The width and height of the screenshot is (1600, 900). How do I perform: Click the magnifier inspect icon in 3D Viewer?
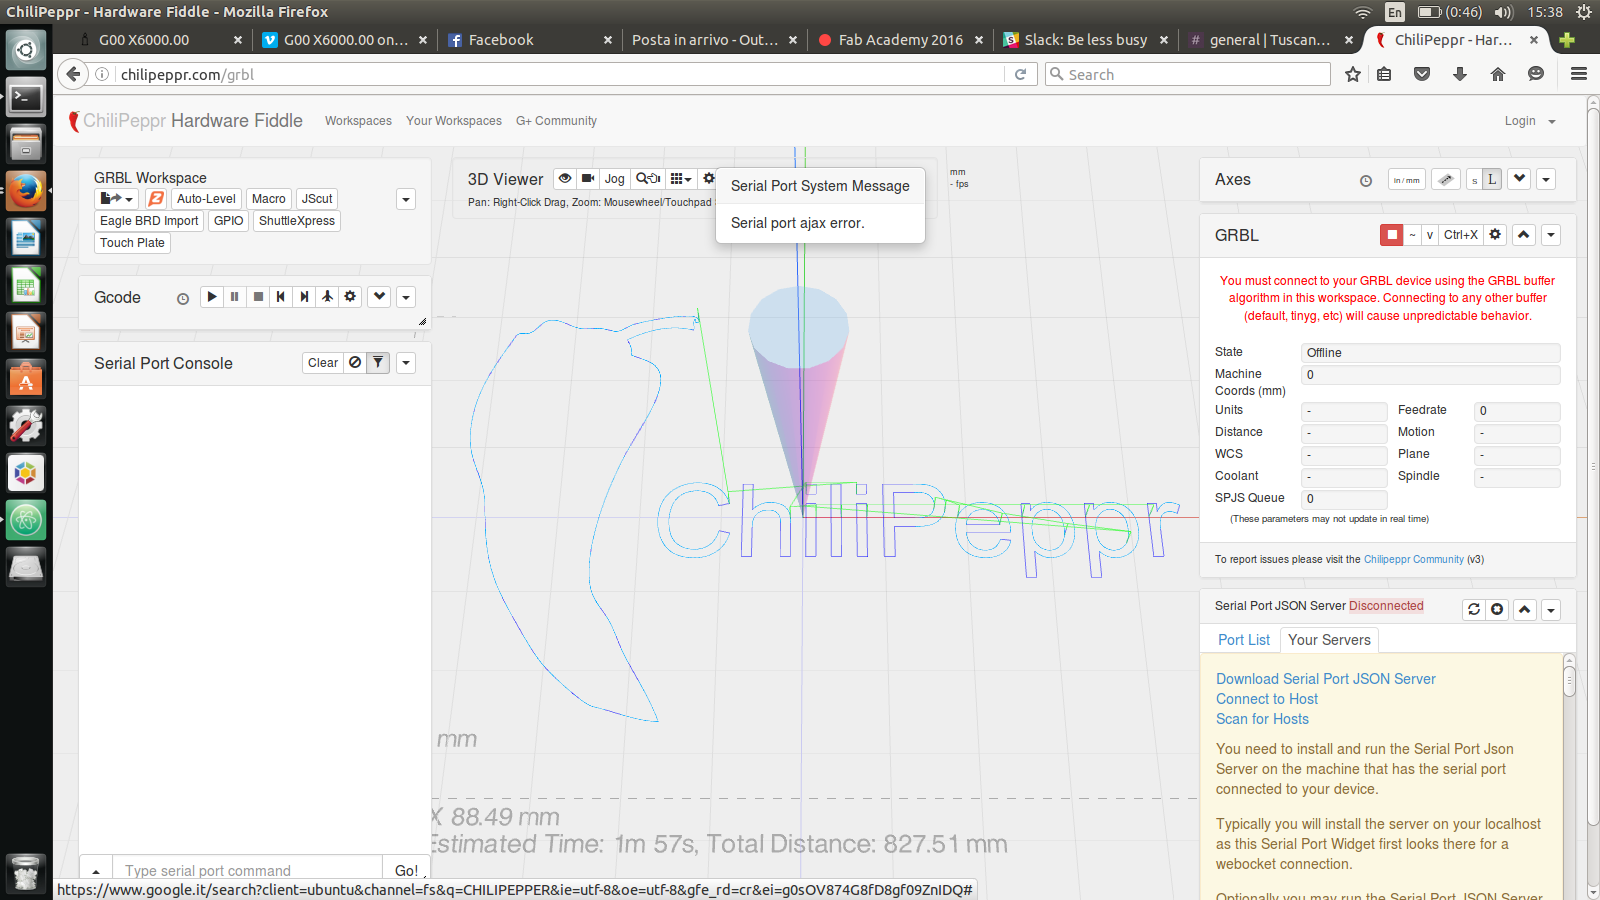pos(648,179)
